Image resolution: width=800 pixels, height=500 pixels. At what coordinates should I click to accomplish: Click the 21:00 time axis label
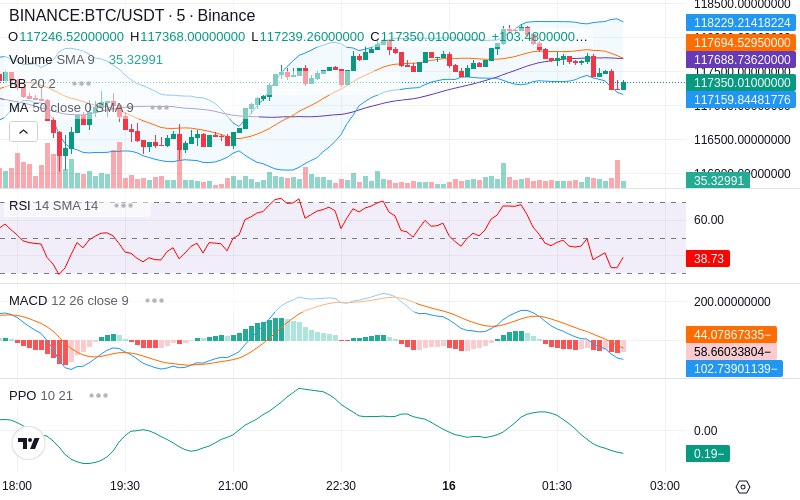[233, 486]
